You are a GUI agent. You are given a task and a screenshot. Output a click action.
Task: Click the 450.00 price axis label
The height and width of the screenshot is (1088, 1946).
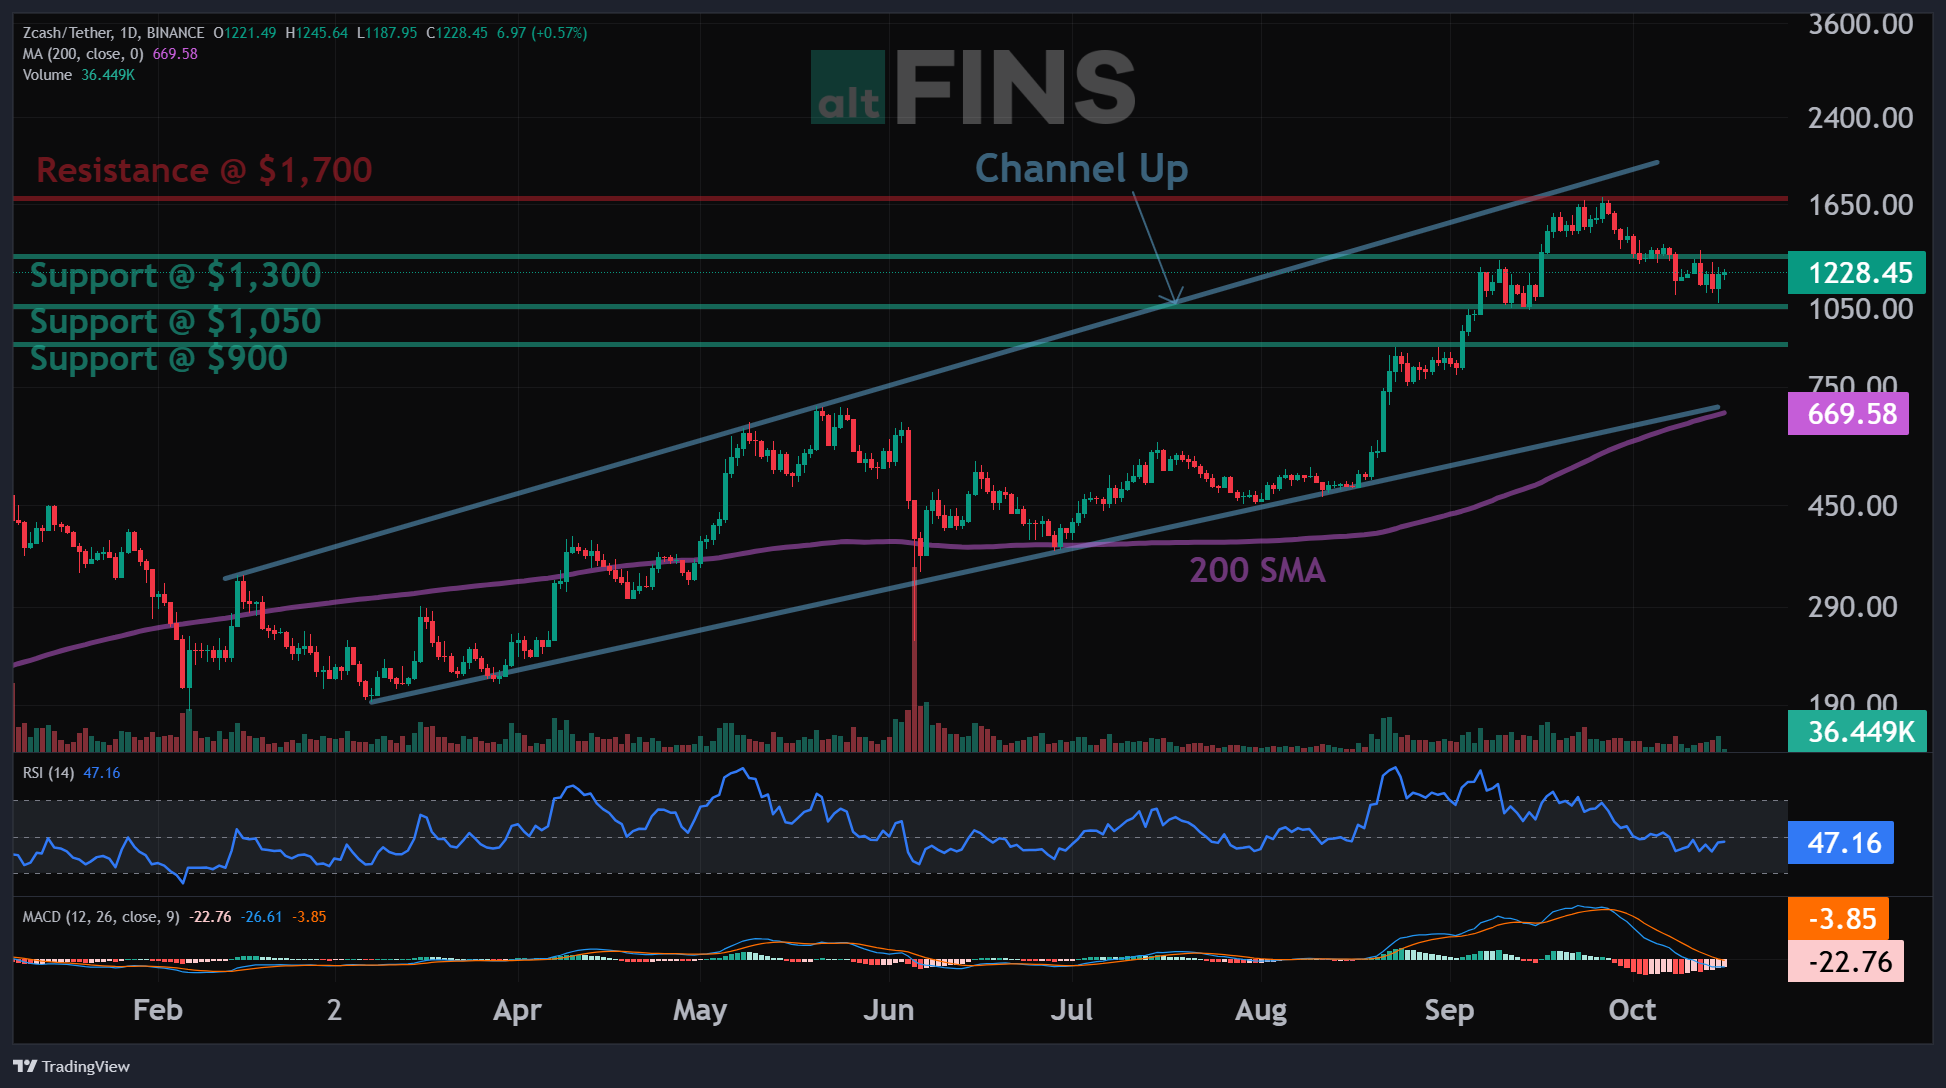coord(1852,506)
